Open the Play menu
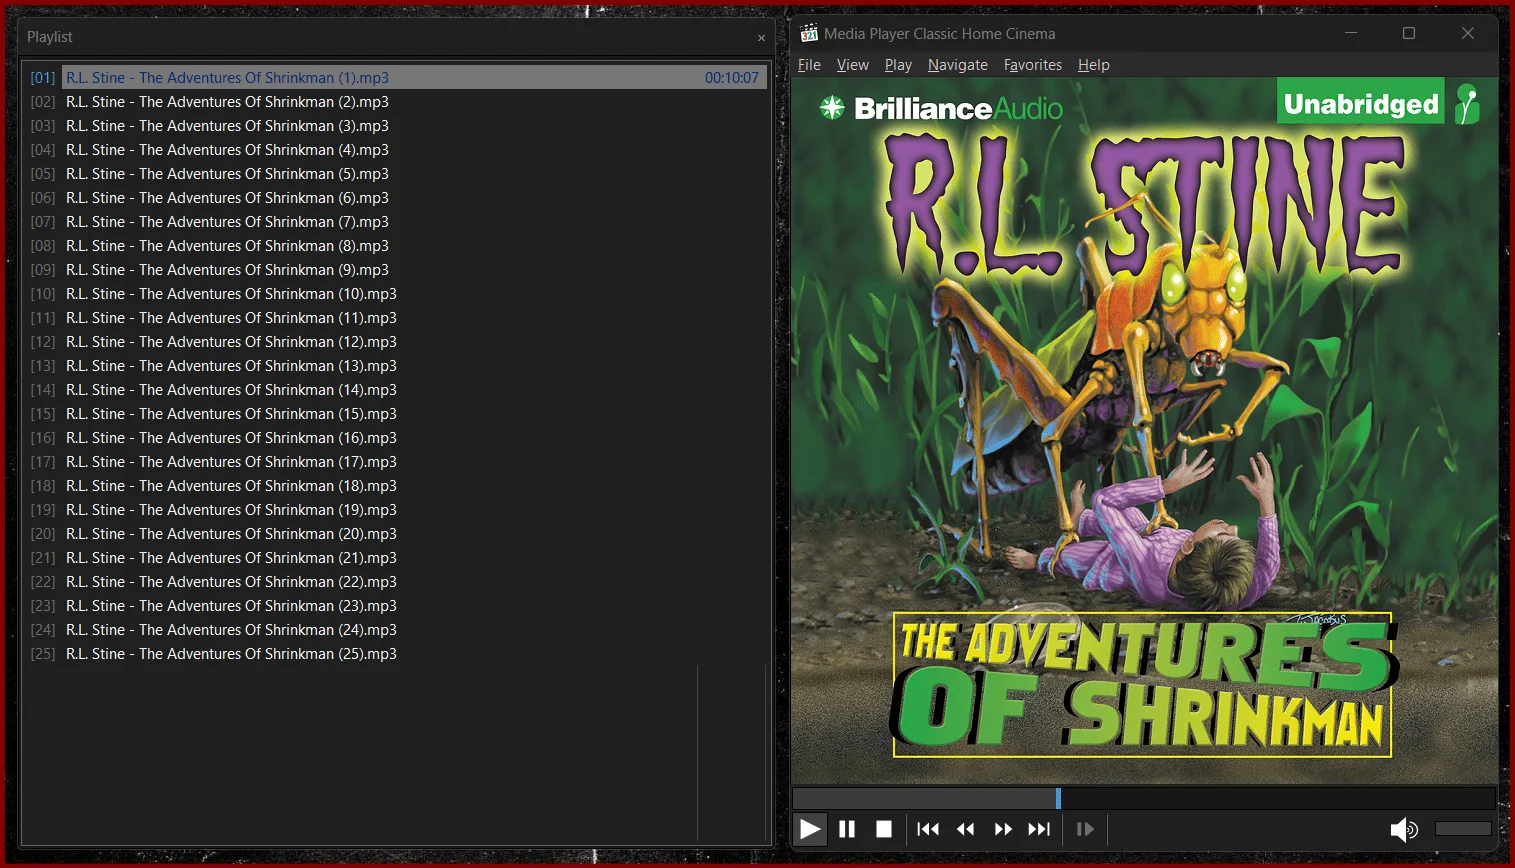The width and height of the screenshot is (1515, 868). point(898,65)
